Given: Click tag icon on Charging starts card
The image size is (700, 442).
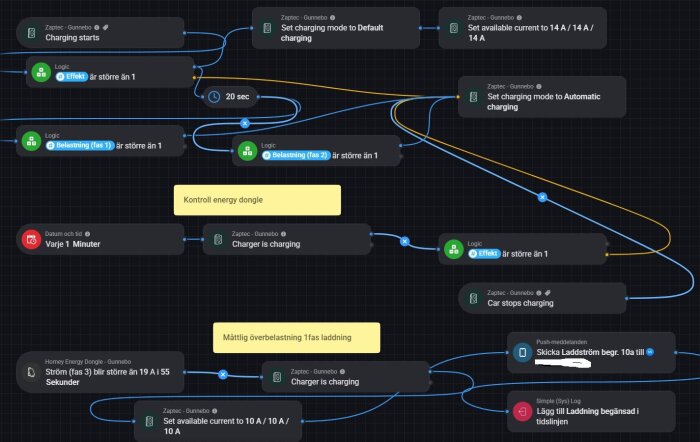Looking at the screenshot, I should coord(106,28).
